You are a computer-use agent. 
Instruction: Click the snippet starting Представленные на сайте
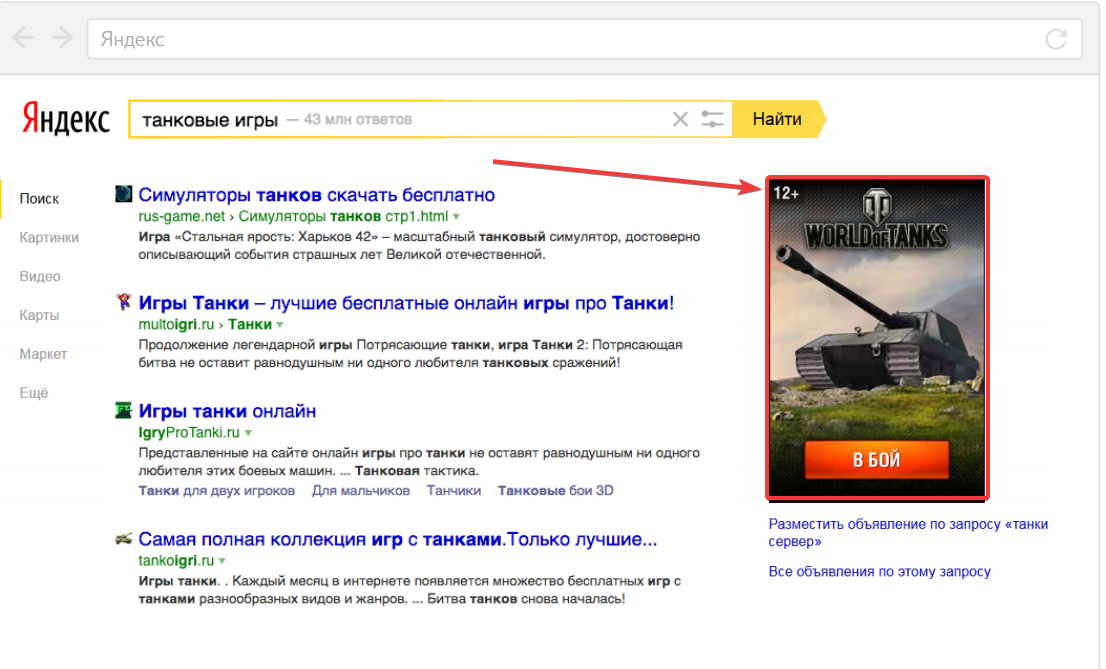[419, 462]
